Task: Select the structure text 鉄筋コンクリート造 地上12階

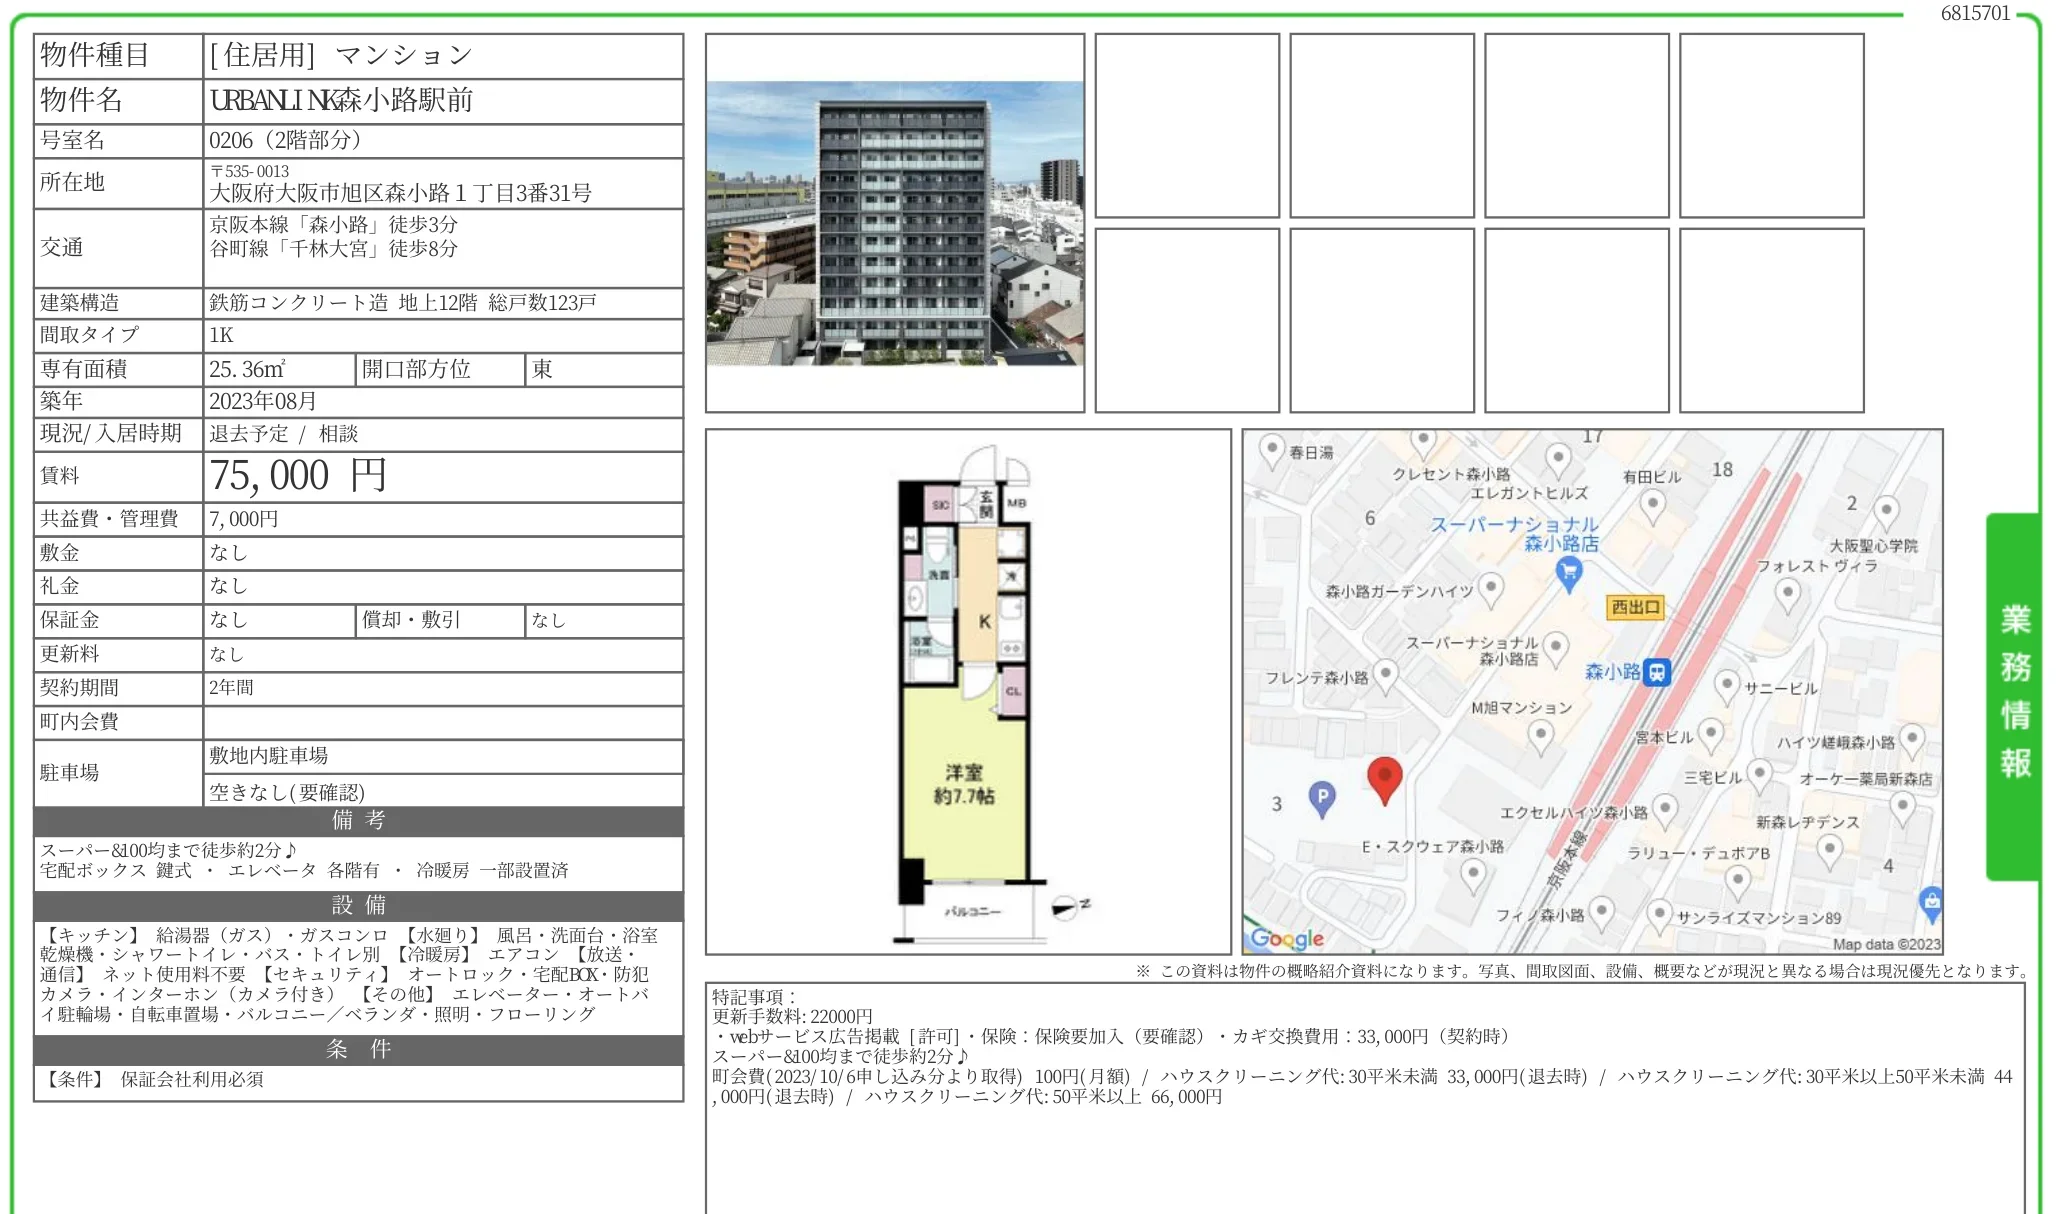Action: pos(343,302)
